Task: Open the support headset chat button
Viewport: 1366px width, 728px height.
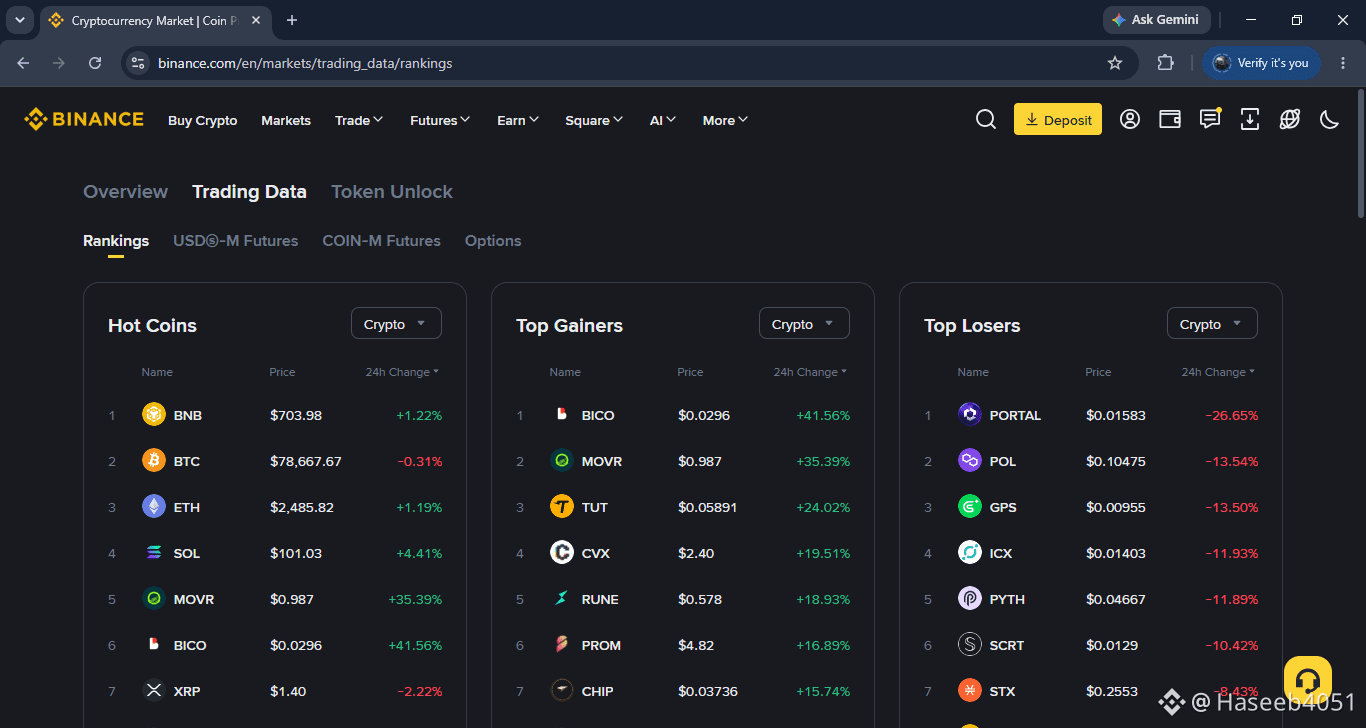Action: (x=1308, y=680)
